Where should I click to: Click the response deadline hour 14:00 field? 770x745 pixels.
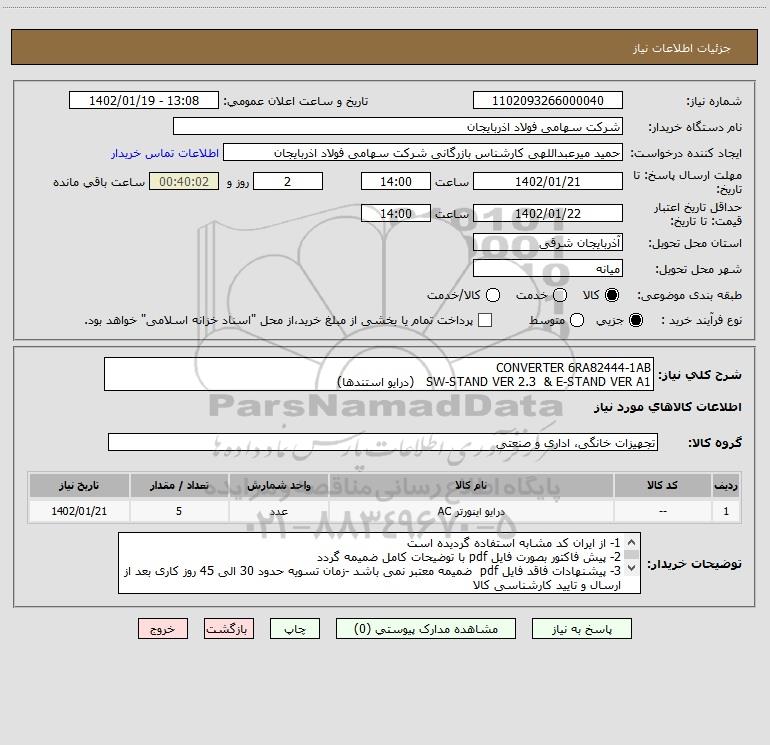click(x=396, y=181)
